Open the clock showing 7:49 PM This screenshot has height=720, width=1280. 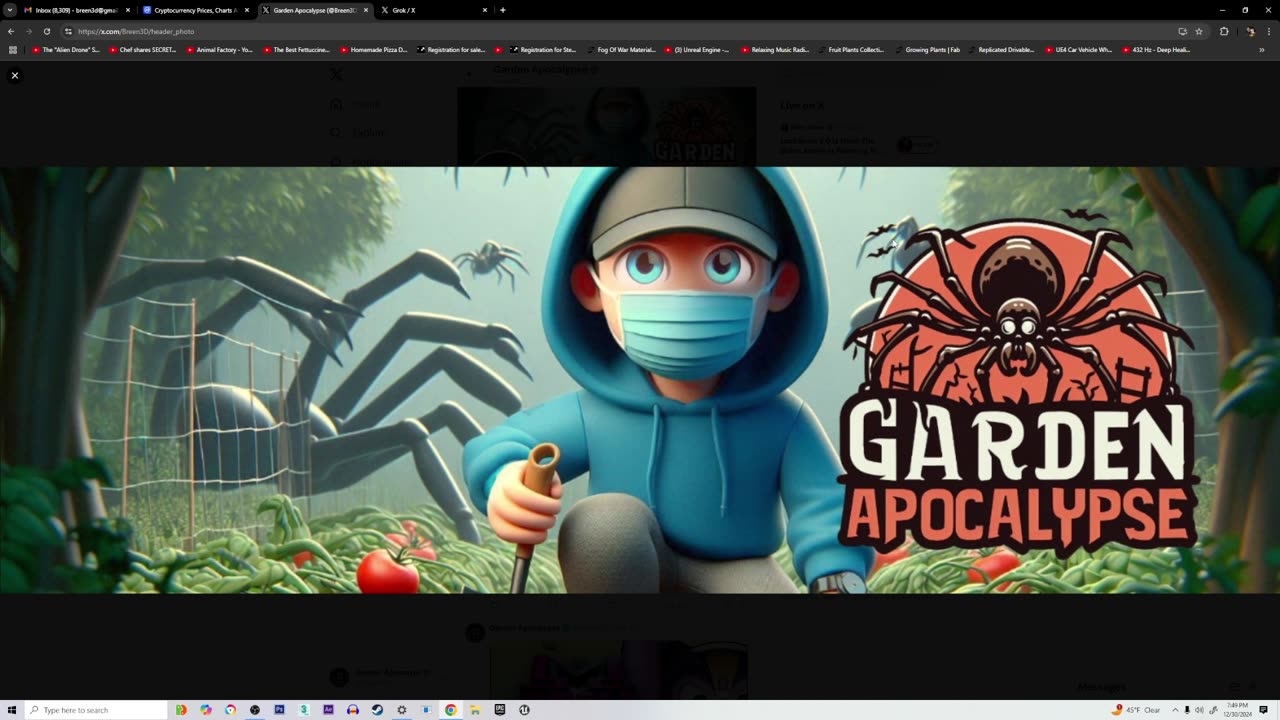click(1240, 710)
